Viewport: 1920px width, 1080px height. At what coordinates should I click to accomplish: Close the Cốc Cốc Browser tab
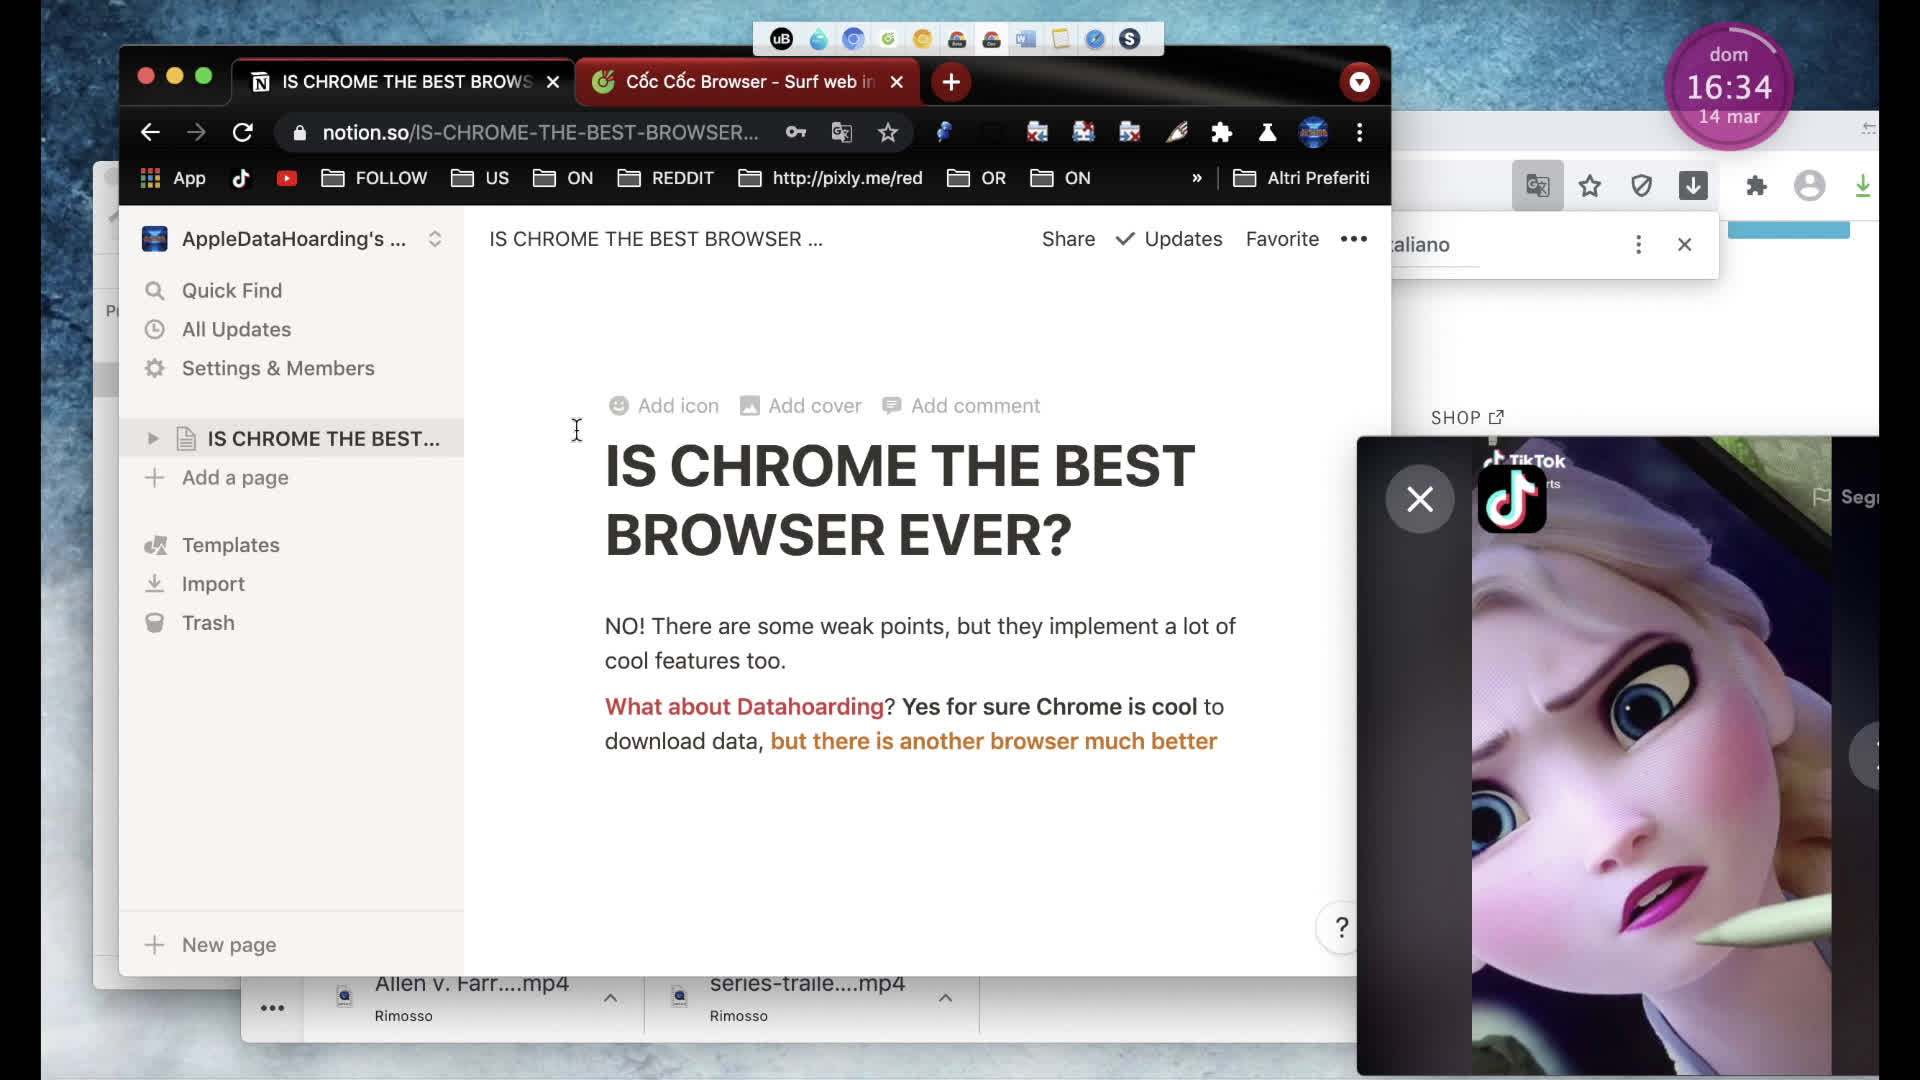(x=897, y=82)
